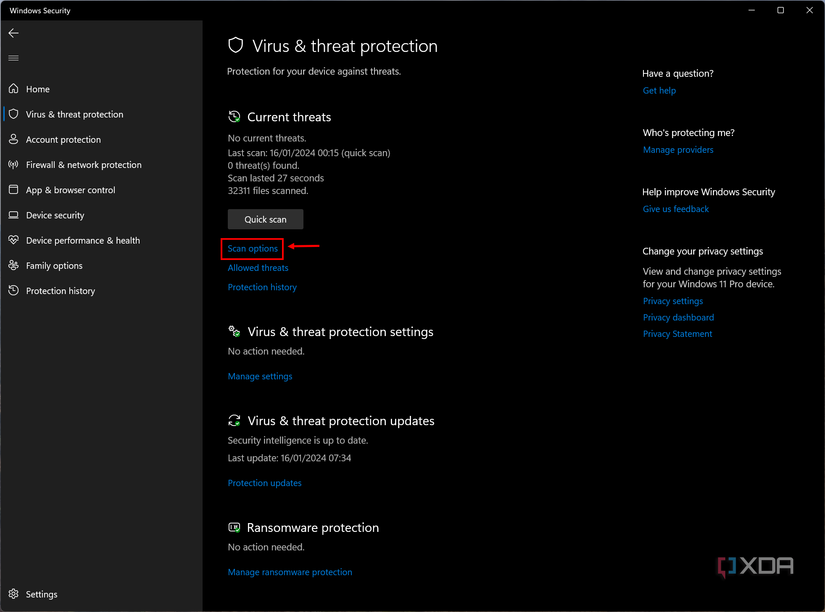Minimize the Windows Security window
The width and height of the screenshot is (825, 612).
[x=752, y=10]
